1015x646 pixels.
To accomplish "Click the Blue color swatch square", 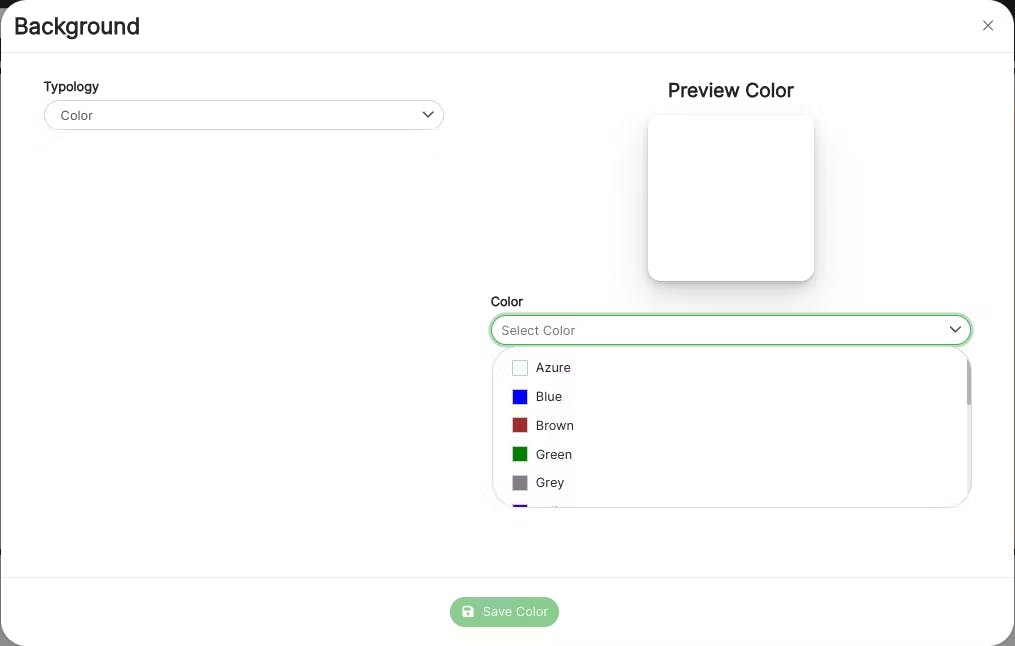I will pyautogui.click(x=520, y=397).
